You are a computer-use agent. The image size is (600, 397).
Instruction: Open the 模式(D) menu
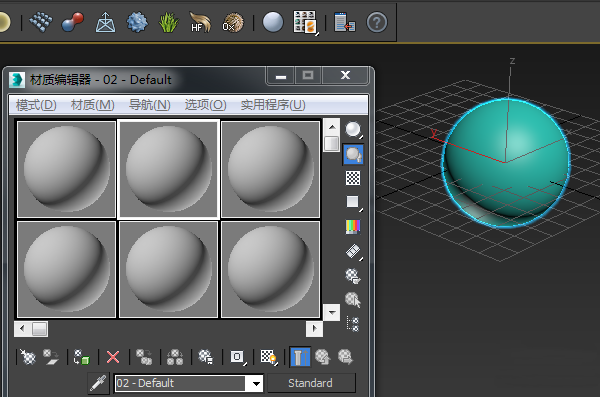click(x=36, y=105)
